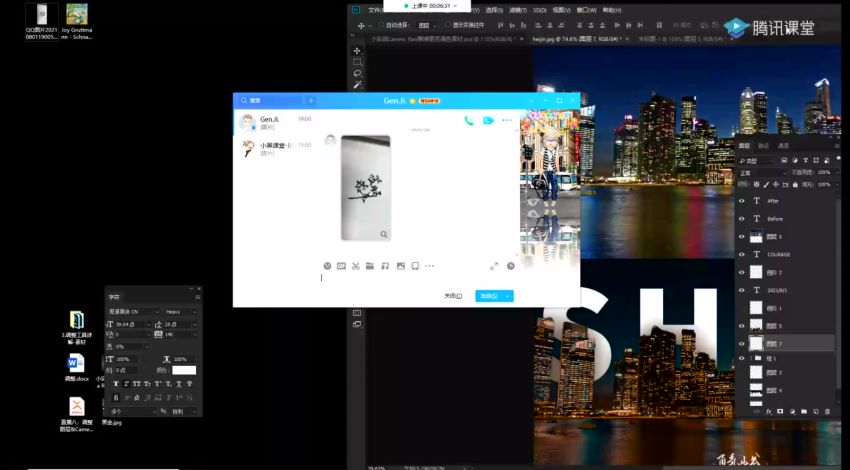Add a layer mask in Layers panel
The image size is (850, 470).
[780, 412]
